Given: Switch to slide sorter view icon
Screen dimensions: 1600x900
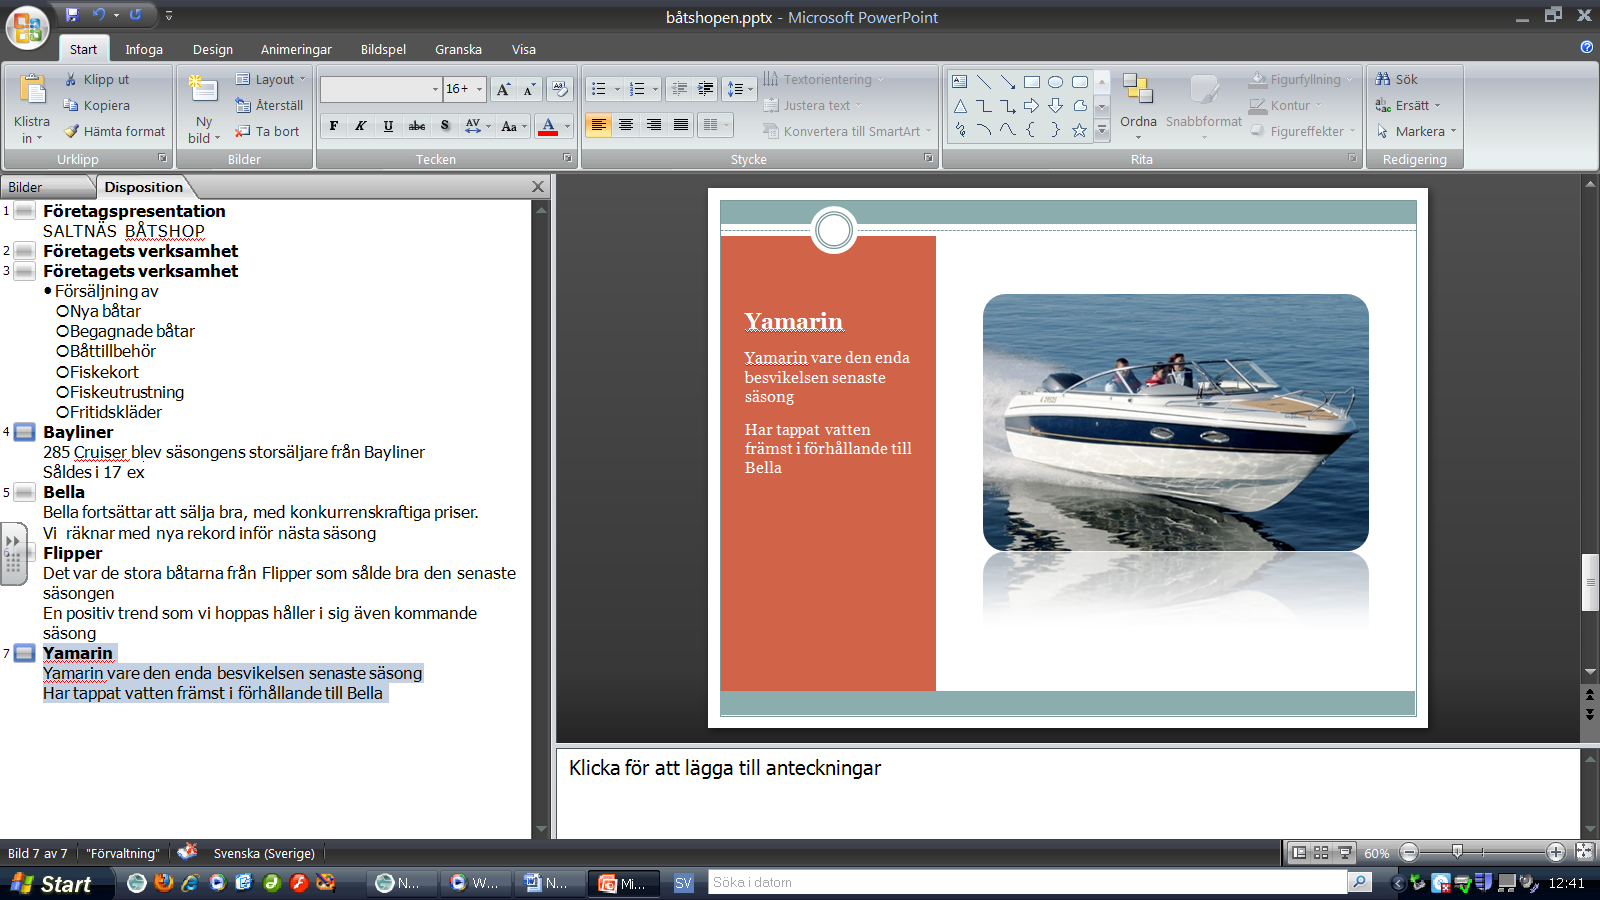Looking at the screenshot, I should (x=1321, y=853).
